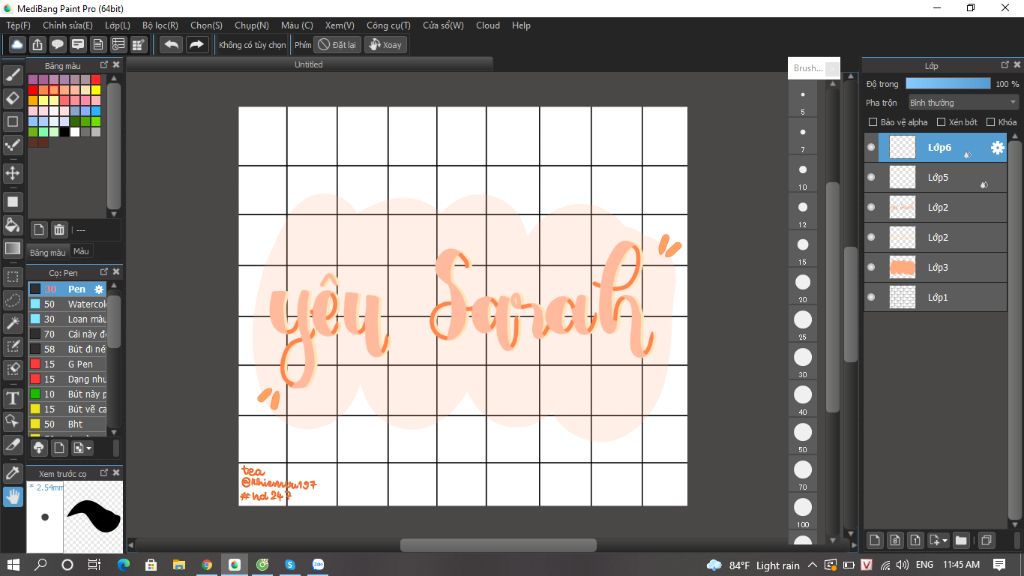The image size is (1024, 576).
Task: Click the Lớp1 layer thumbnail
Action: pos(903,297)
